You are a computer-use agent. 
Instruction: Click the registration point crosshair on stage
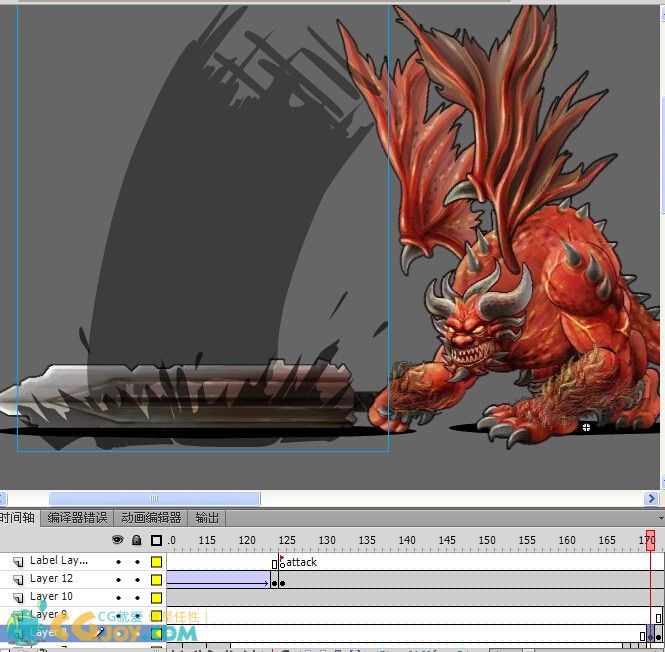pyautogui.click(x=586, y=428)
